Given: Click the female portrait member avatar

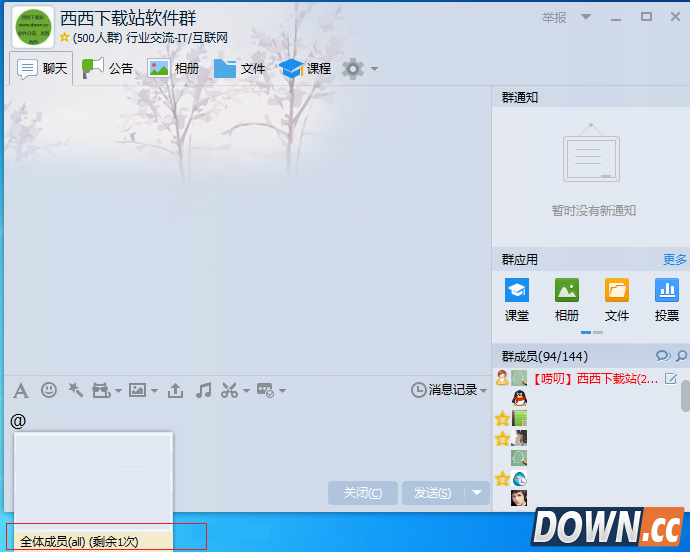Looking at the screenshot, I should tap(519, 498).
